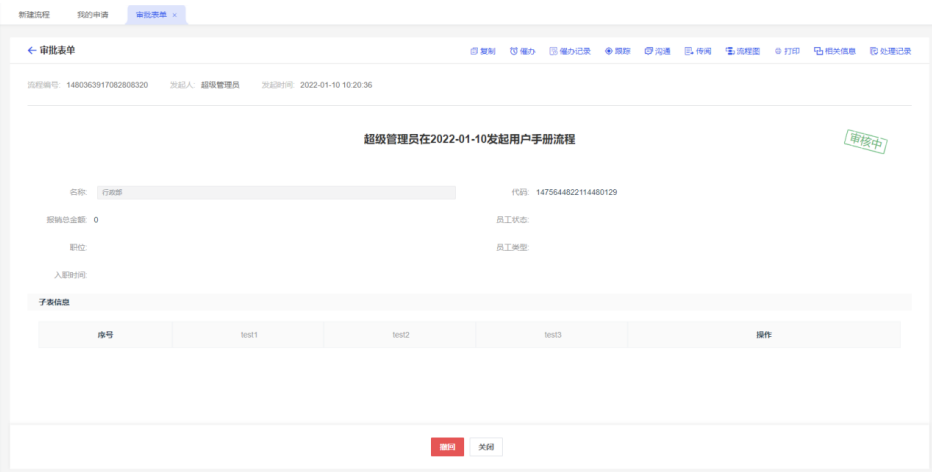Close the 审批表单 tab
This screenshot has height=472, width=932.
(175, 15)
